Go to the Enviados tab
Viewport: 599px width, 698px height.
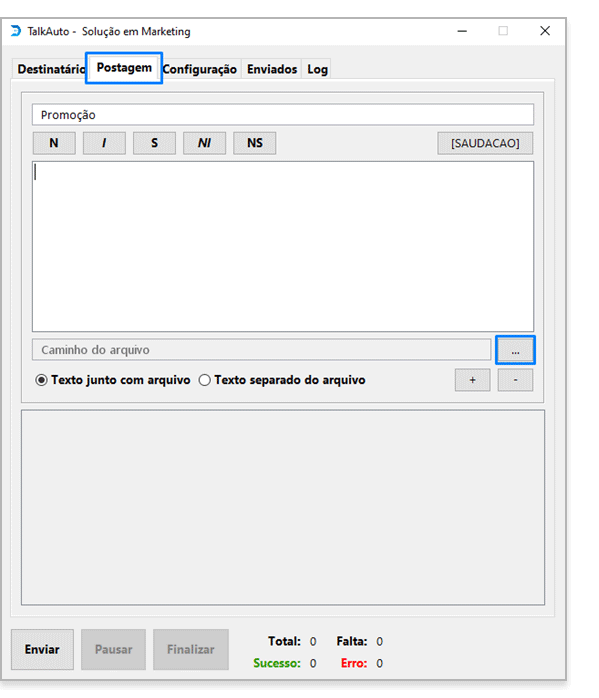pos(272,69)
